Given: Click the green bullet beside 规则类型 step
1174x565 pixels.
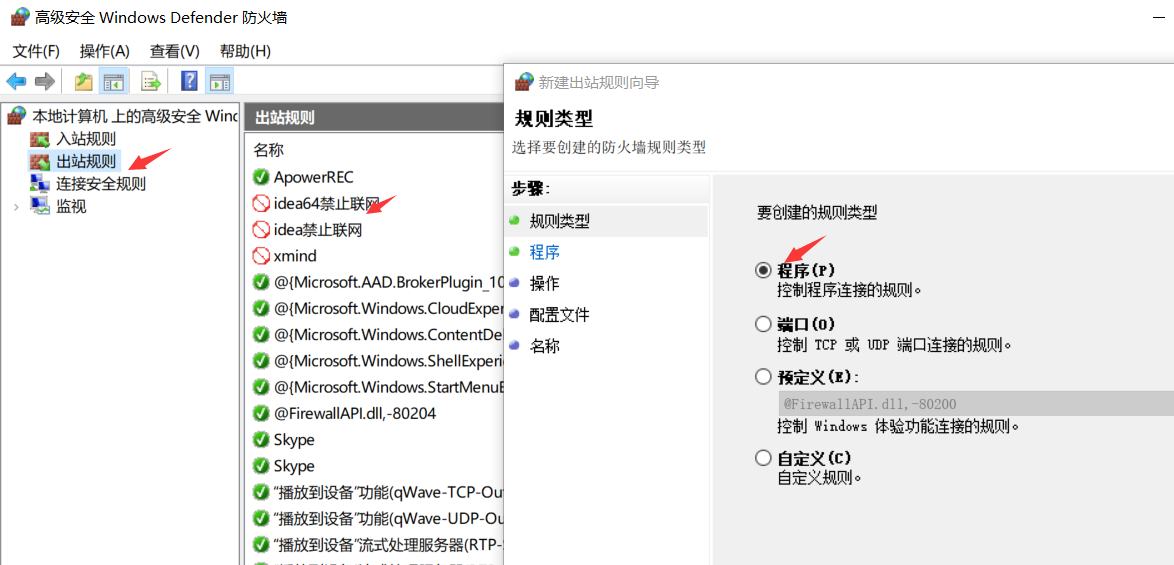Looking at the screenshot, I should pos(514,222).
